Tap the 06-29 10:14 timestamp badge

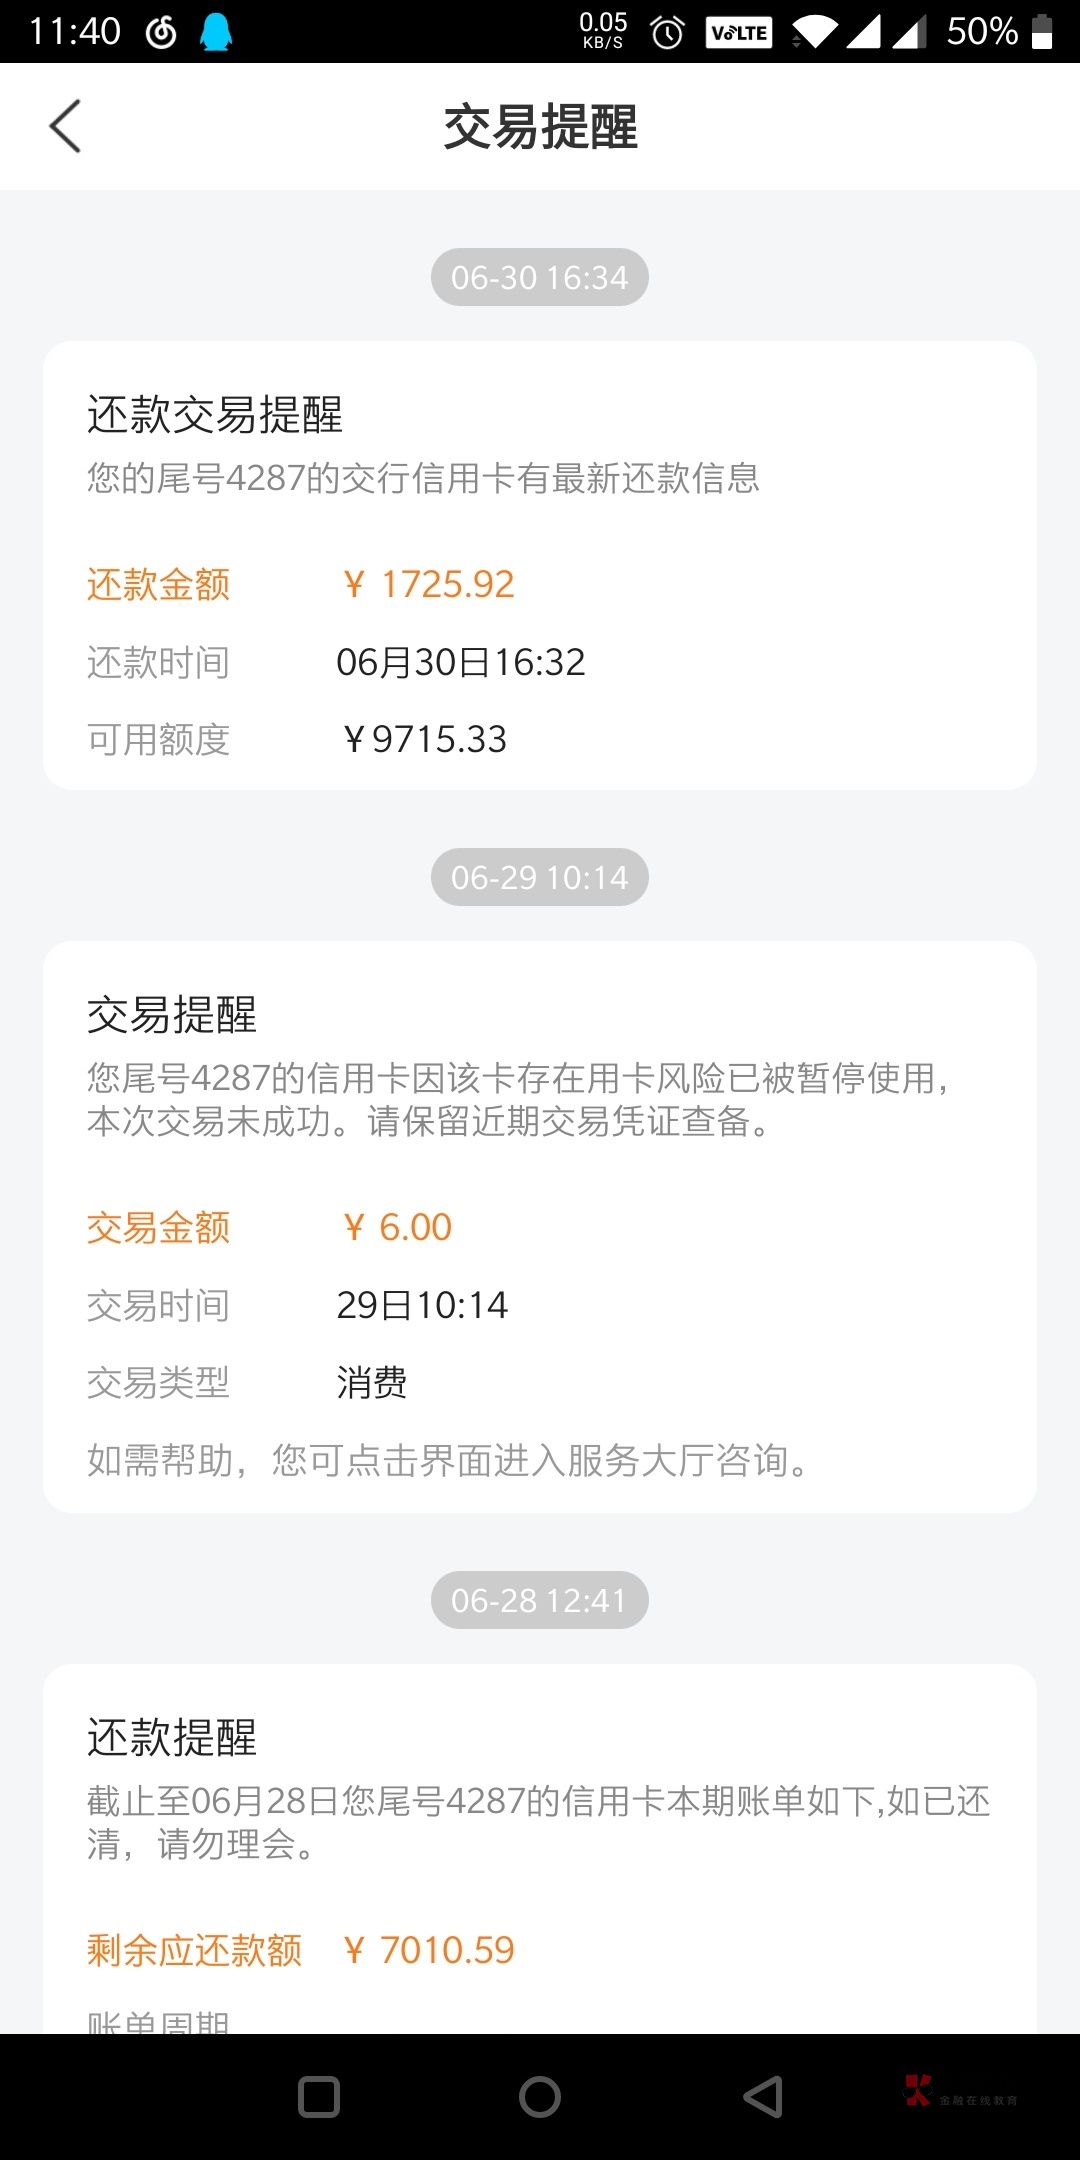coord(540,877)
